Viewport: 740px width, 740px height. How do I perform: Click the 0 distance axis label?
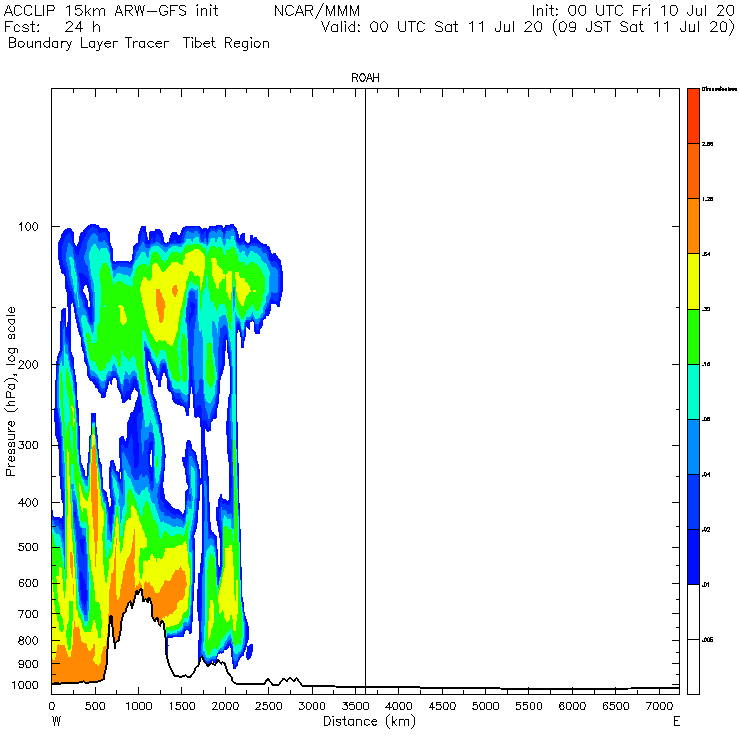(52, 706)
